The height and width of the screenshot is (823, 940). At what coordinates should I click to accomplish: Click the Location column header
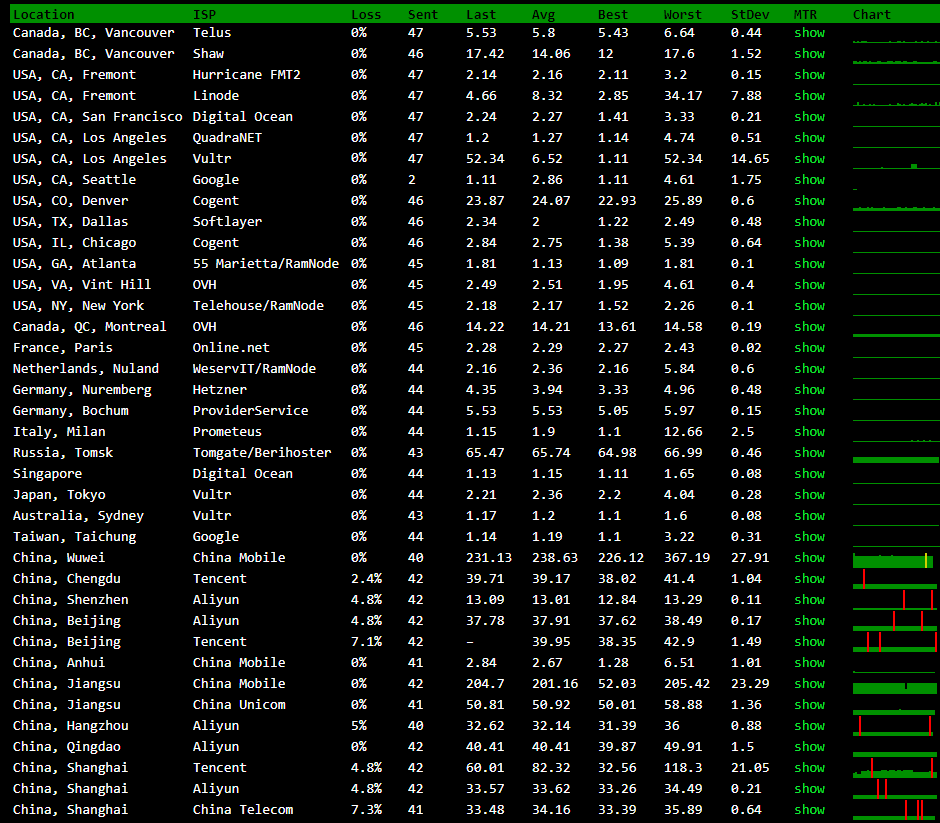click(44, 14)
